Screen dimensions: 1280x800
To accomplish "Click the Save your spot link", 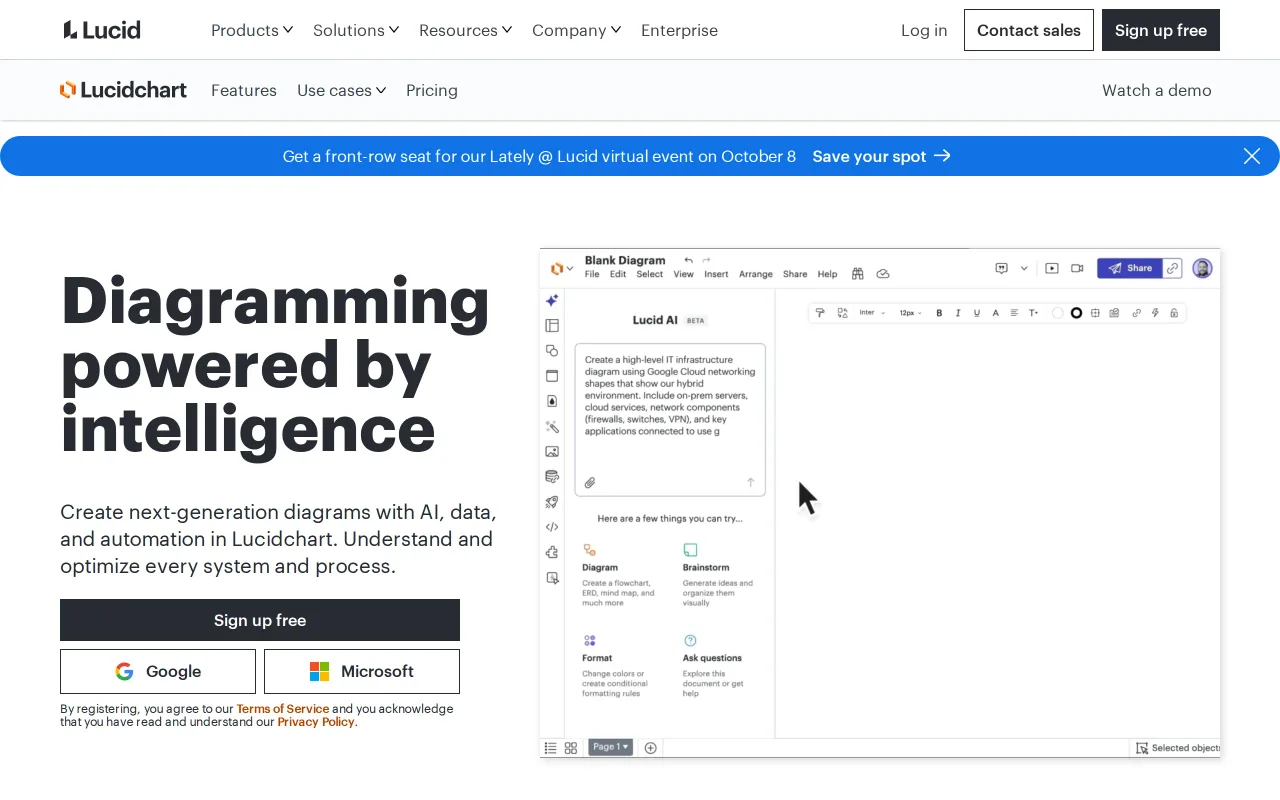I will [881, 156].
